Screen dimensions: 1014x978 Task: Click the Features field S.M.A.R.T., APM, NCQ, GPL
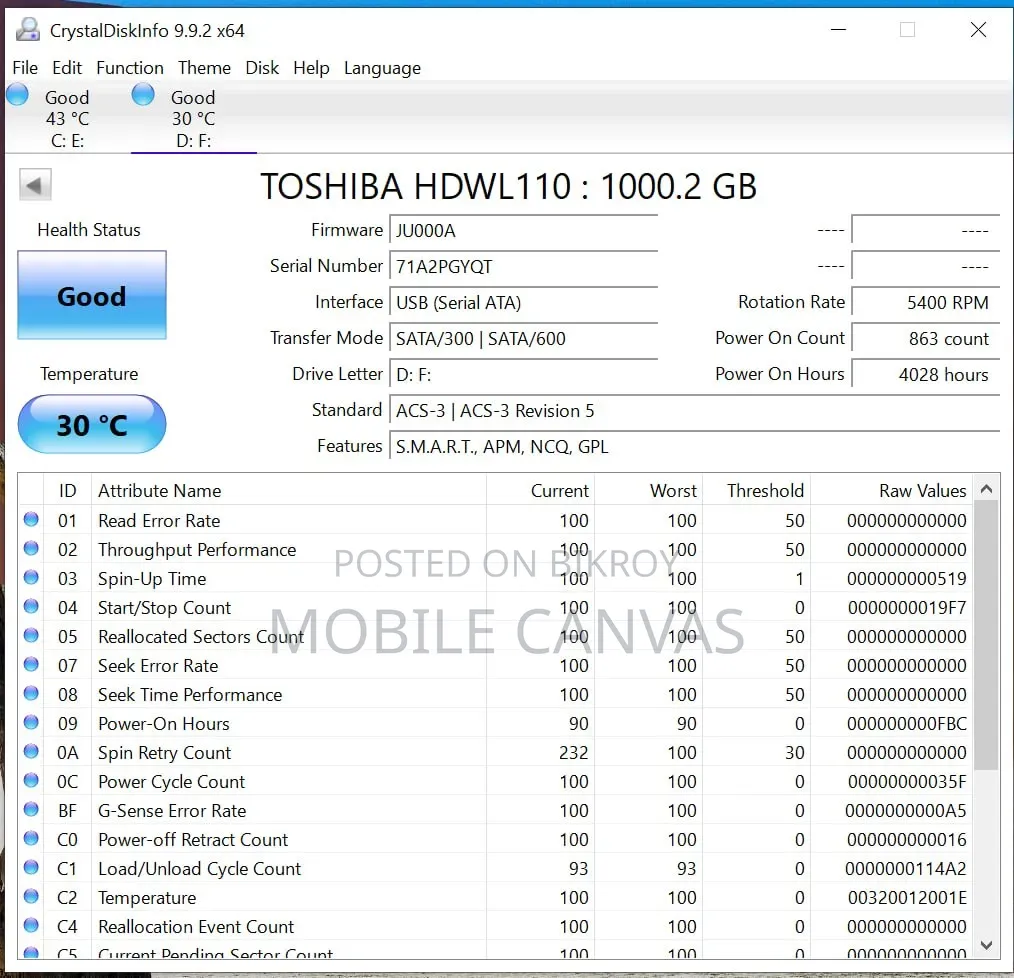[x=695, y=447]
